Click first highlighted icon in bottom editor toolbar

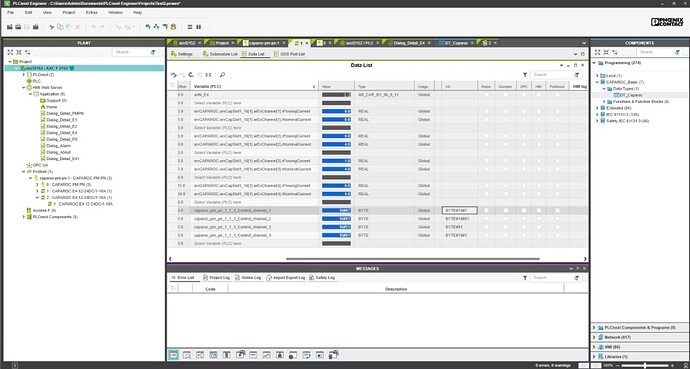(x=173, y=354)
